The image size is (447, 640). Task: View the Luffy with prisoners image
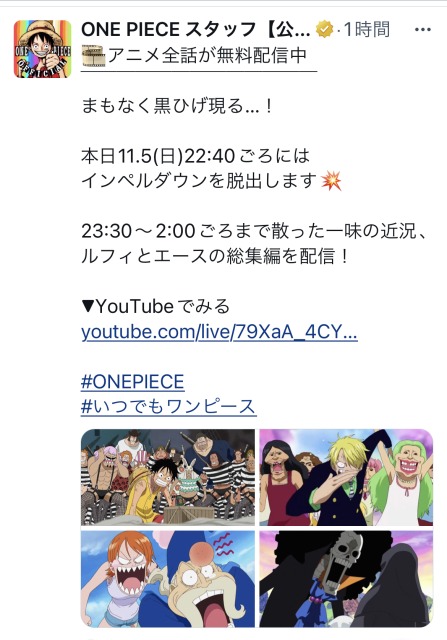point(168,477)
